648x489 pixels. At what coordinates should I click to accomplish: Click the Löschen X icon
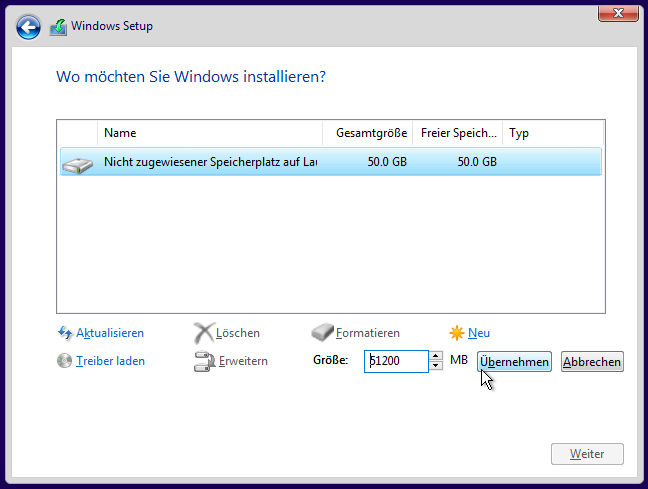pos(204,333)
